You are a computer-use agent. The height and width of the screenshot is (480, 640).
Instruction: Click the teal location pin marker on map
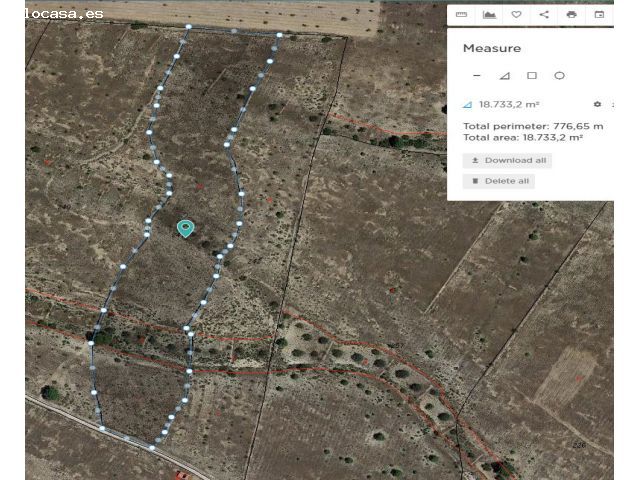185,228
